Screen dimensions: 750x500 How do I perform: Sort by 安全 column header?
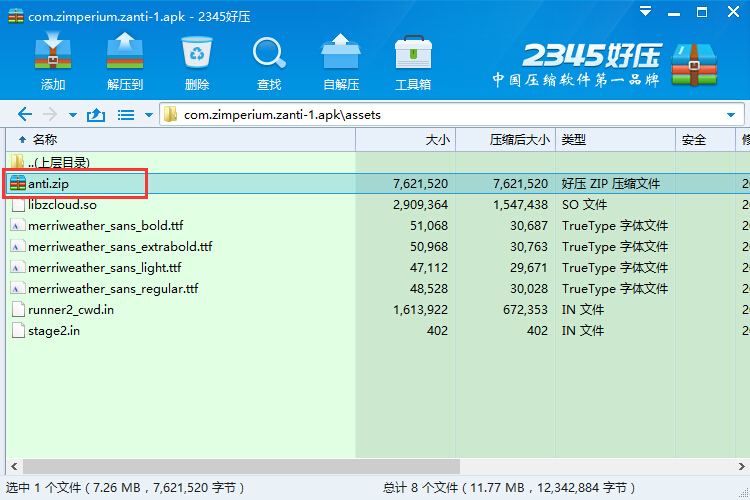(x=706, y=140)
